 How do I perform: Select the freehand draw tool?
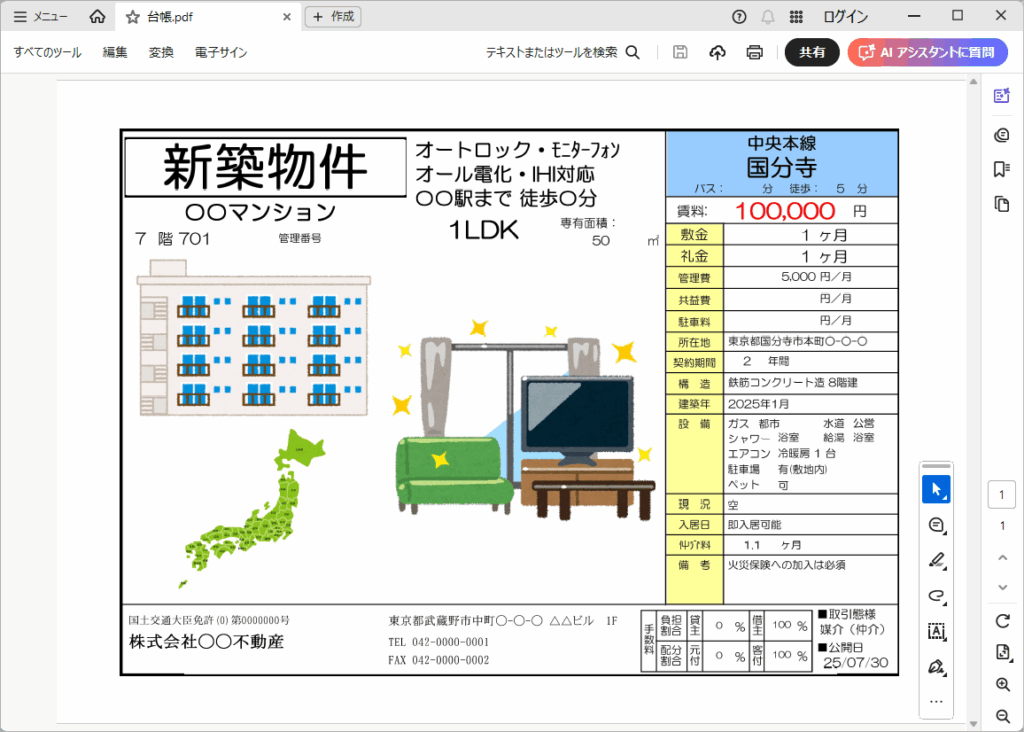click(936, 596)
